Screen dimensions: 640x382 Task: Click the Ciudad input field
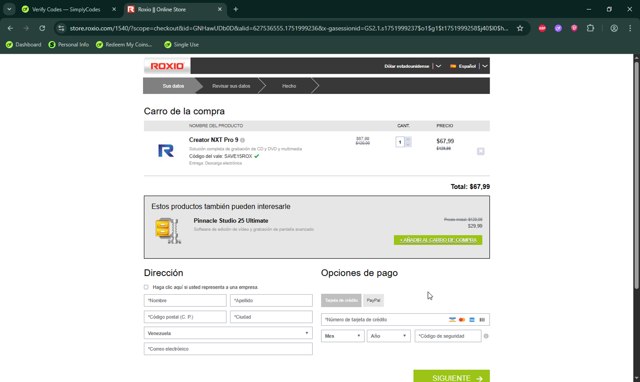tap(271, 317)
